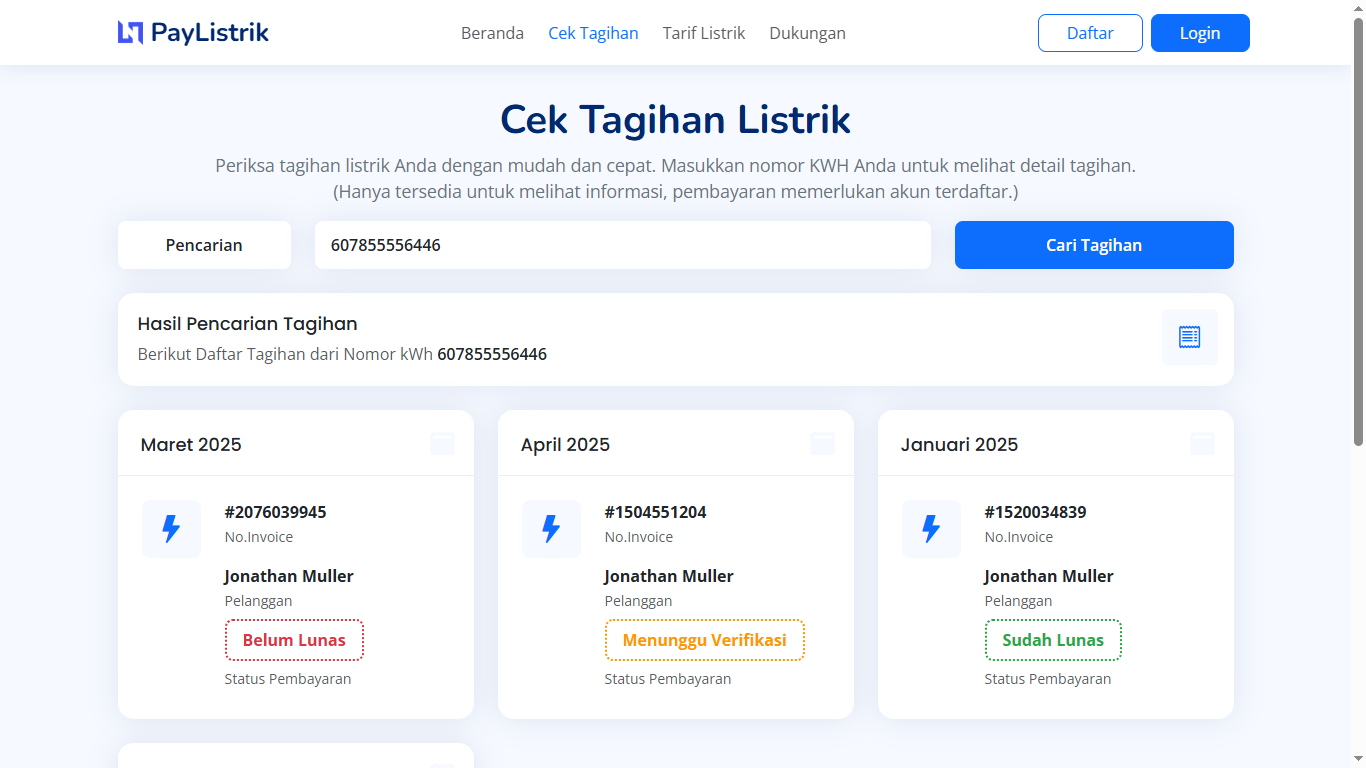This screenshot has height=768, width=1366.
Task: Click the Menunggu Verifikasi status badge
Action: [x=705, y=640]
